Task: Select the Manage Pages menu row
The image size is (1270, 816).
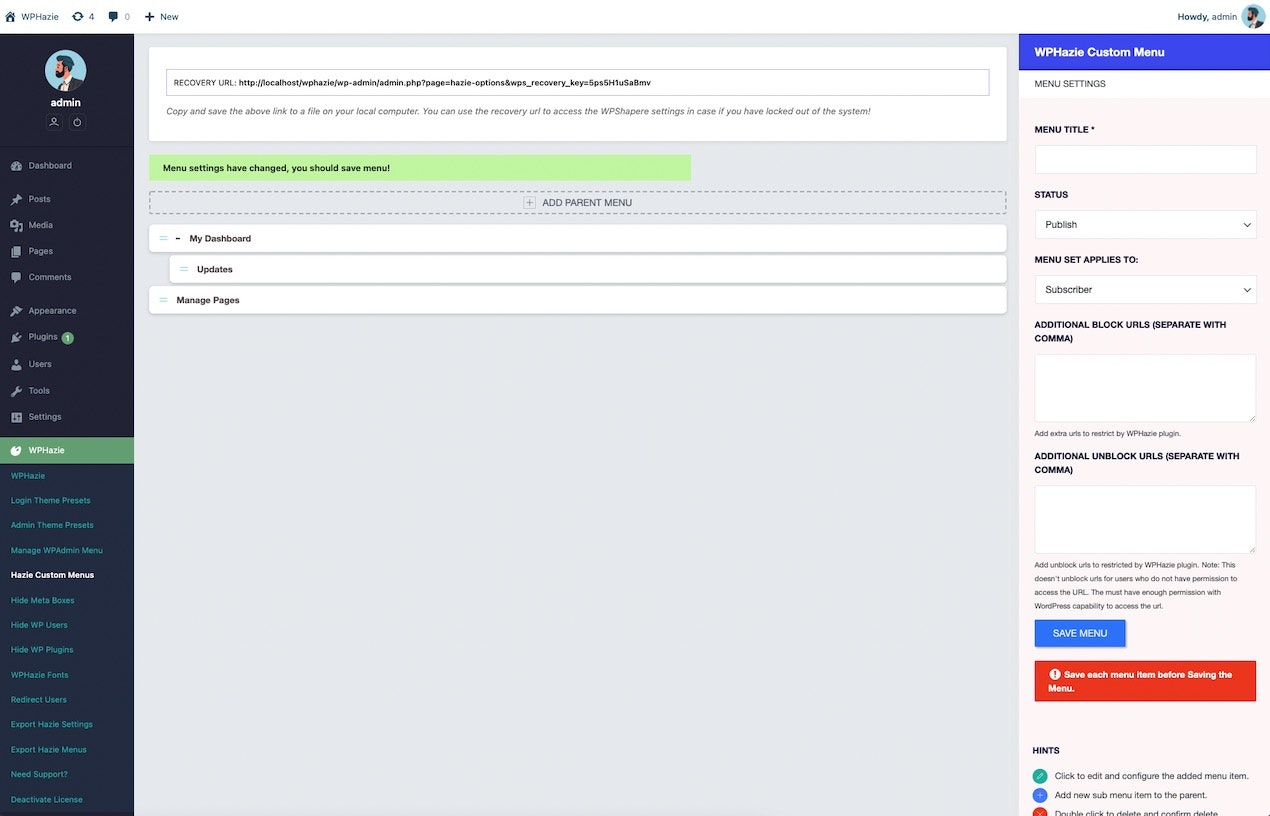Action: point(578,300)
